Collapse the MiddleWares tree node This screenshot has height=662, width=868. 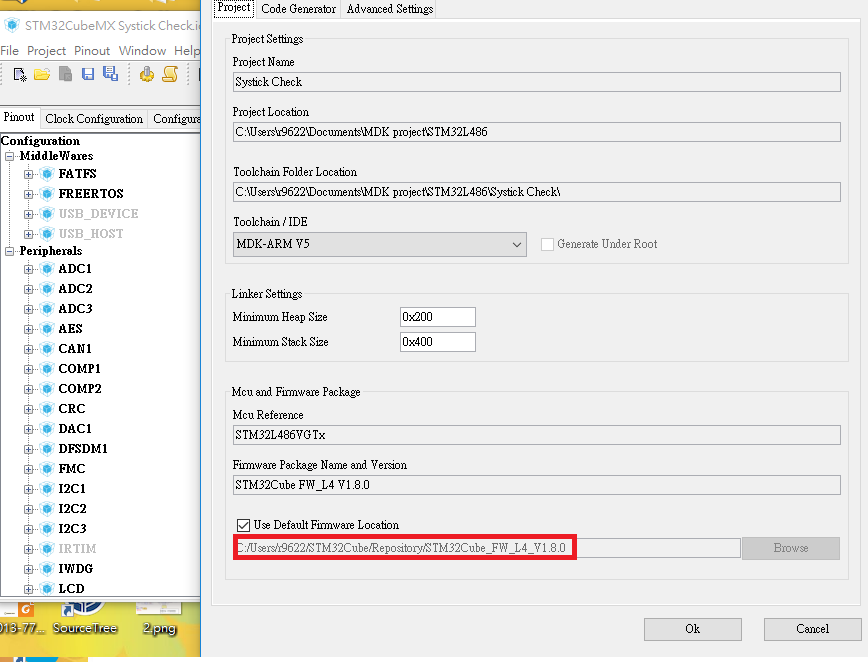(9, 156)
